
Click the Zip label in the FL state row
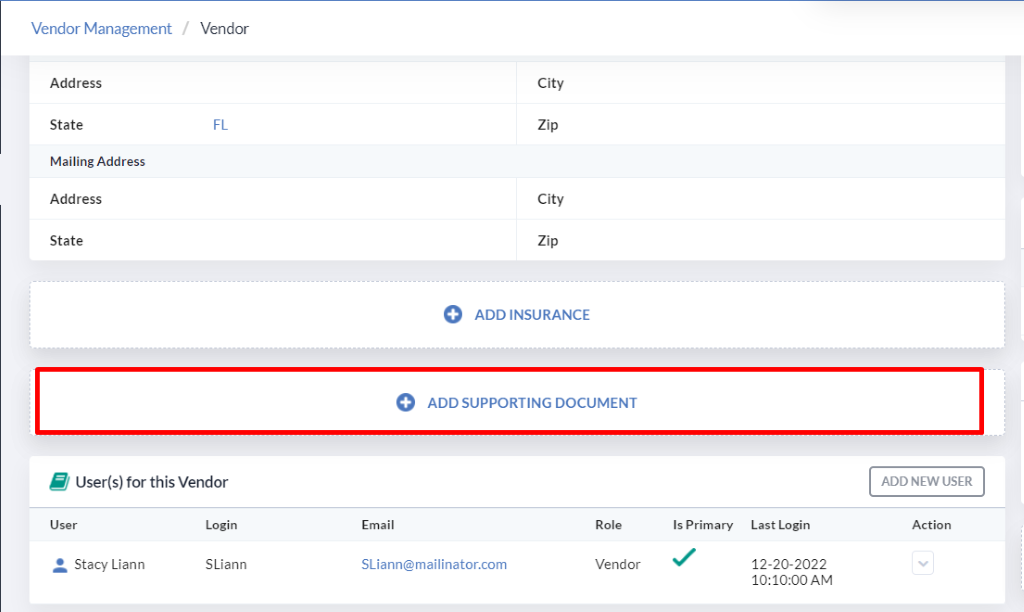[x=547, y=125]
